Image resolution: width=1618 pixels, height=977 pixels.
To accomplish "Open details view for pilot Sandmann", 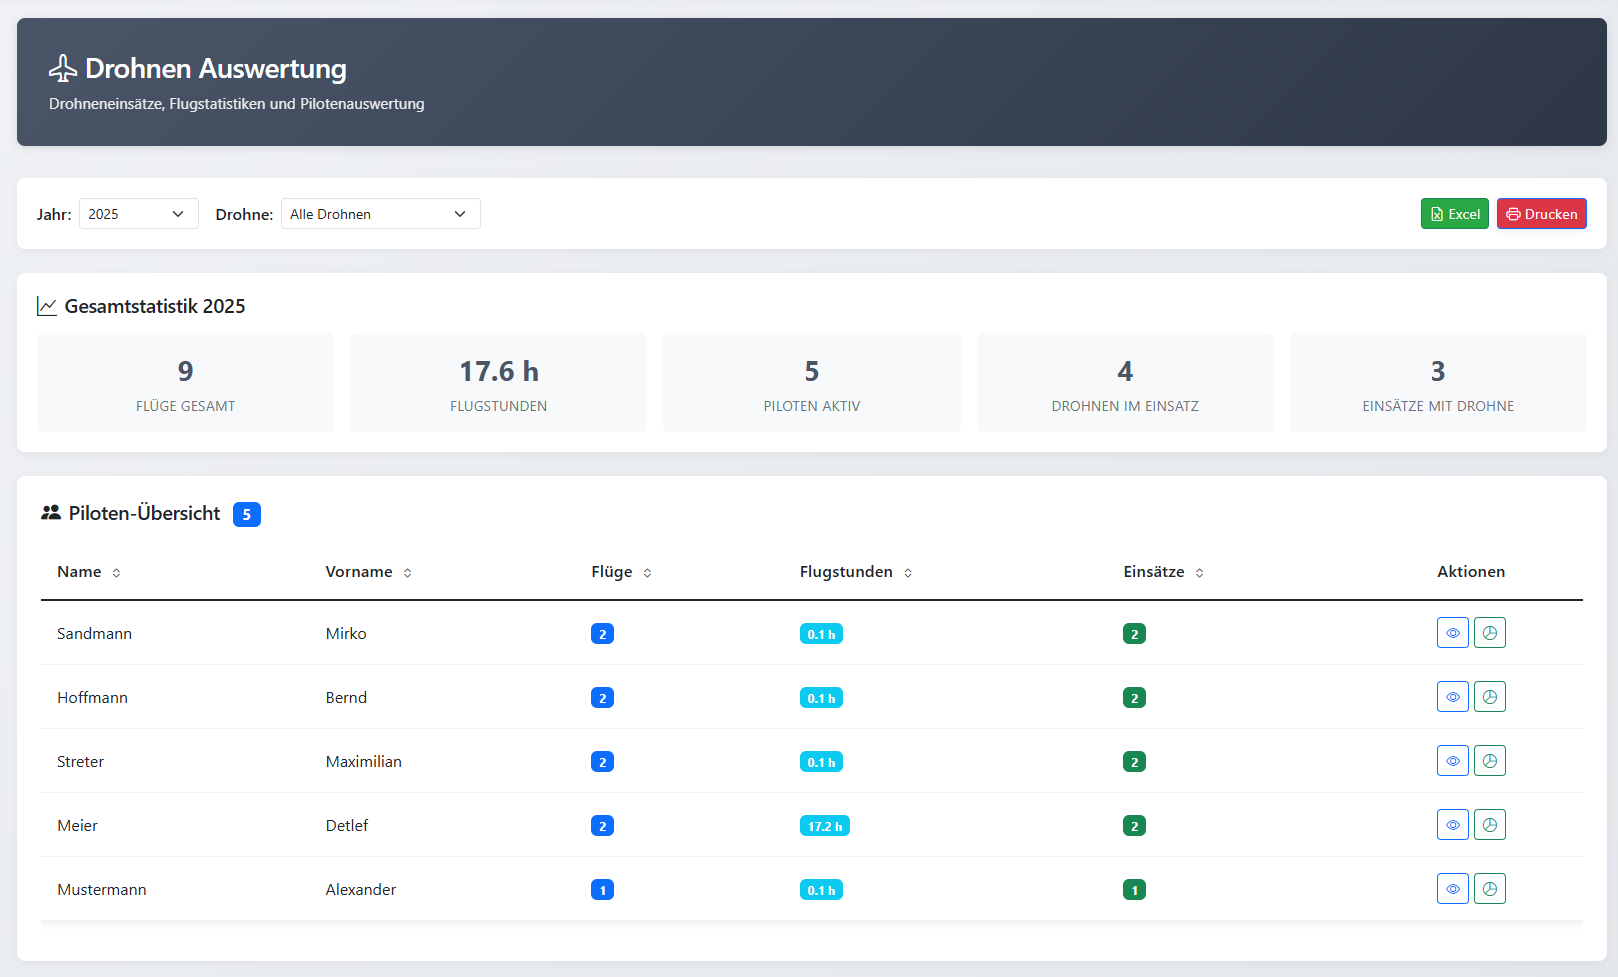I will click(x=1452, y=632).
